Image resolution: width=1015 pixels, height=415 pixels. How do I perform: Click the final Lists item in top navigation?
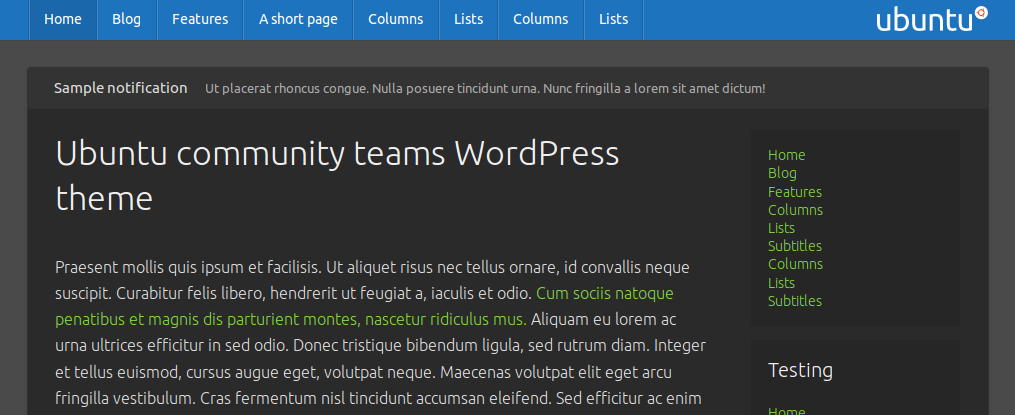click(x=614, y=19)
